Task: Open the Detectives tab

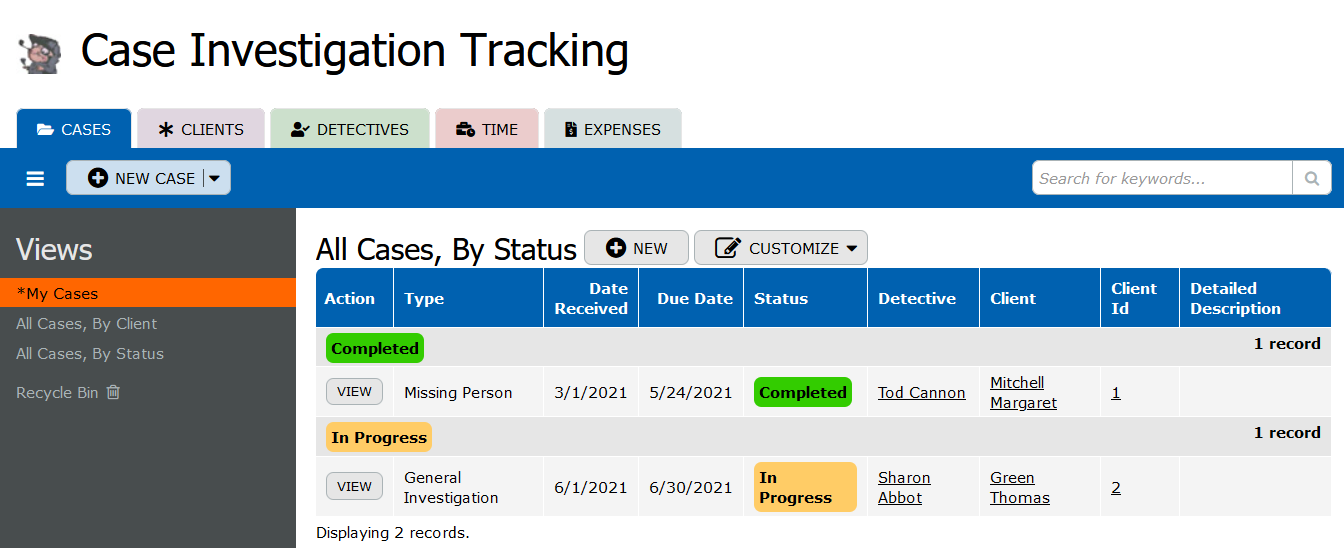Action: coord(350,129)
